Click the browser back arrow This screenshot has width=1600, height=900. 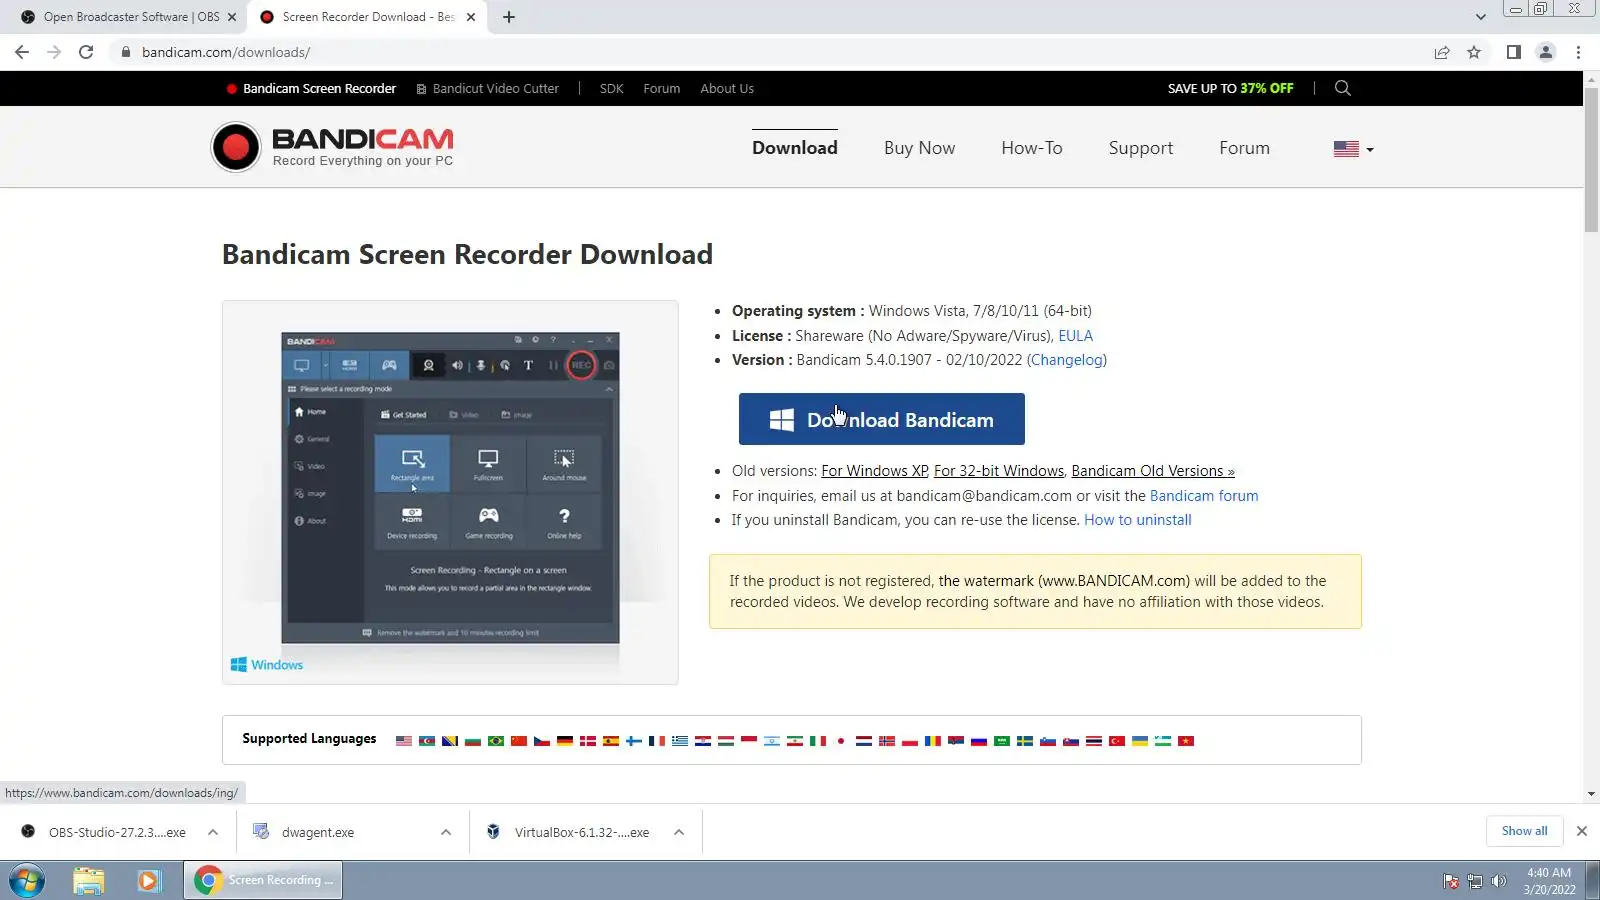(x=22, y=52)
